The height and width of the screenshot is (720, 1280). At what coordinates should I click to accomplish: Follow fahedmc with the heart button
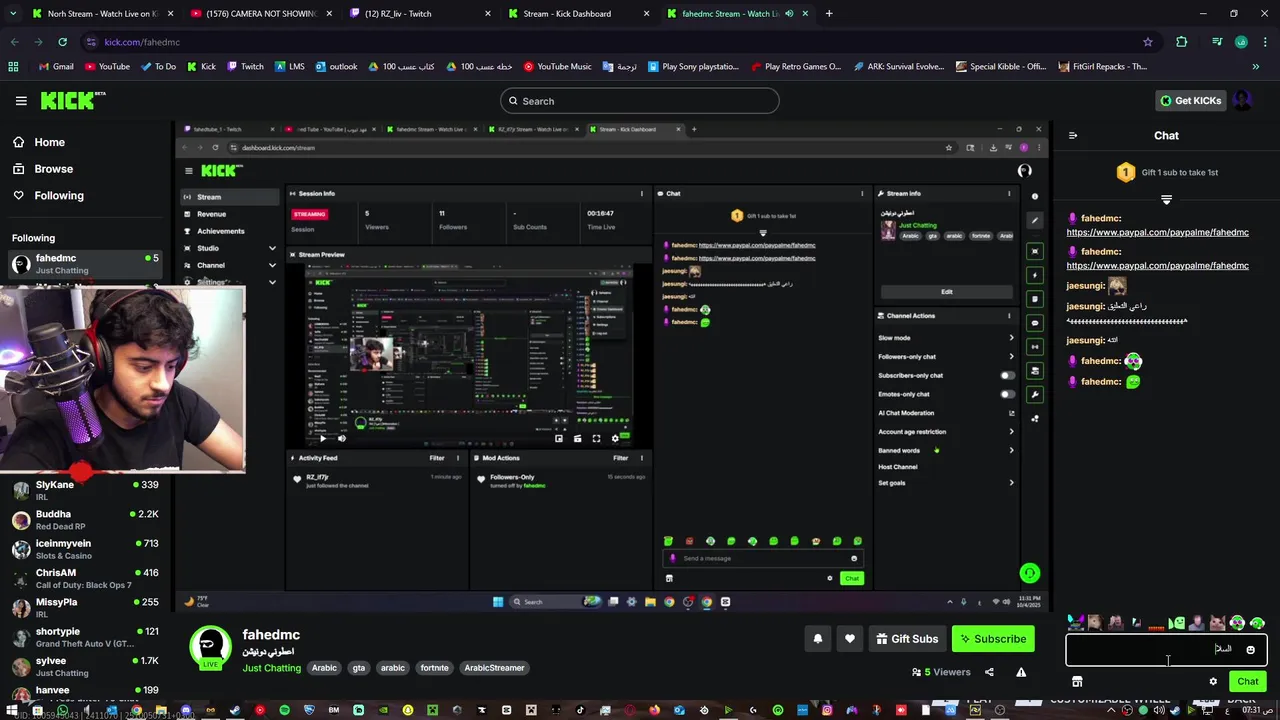[850, 639]
